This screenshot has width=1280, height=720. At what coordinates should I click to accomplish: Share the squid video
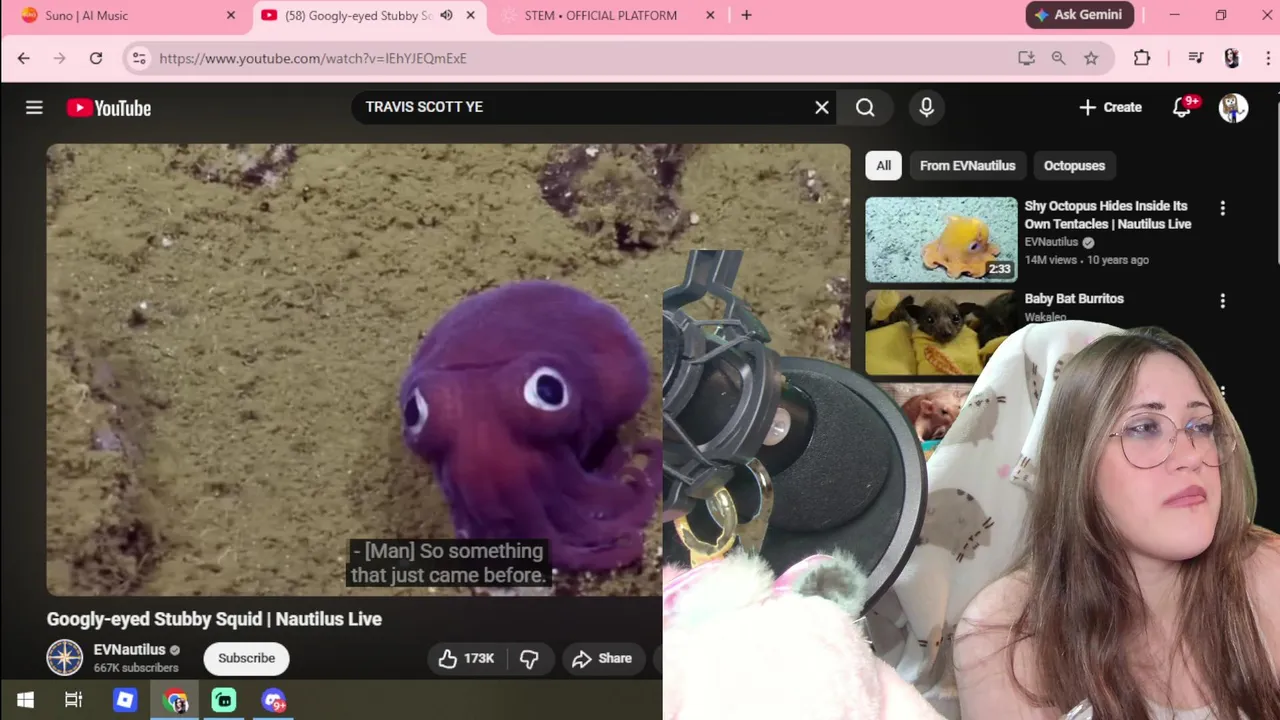click(602, 658)
